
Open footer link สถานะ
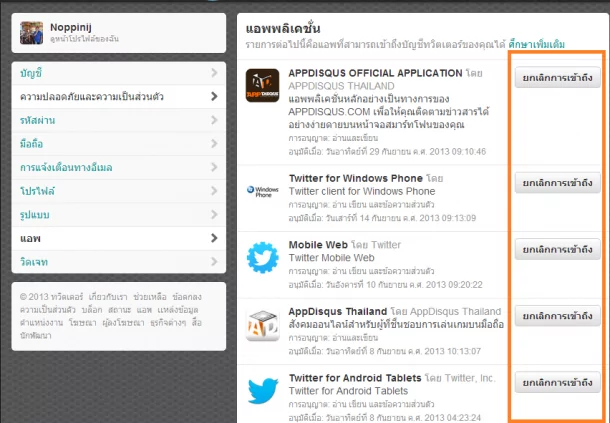click(x=120, y=310)
